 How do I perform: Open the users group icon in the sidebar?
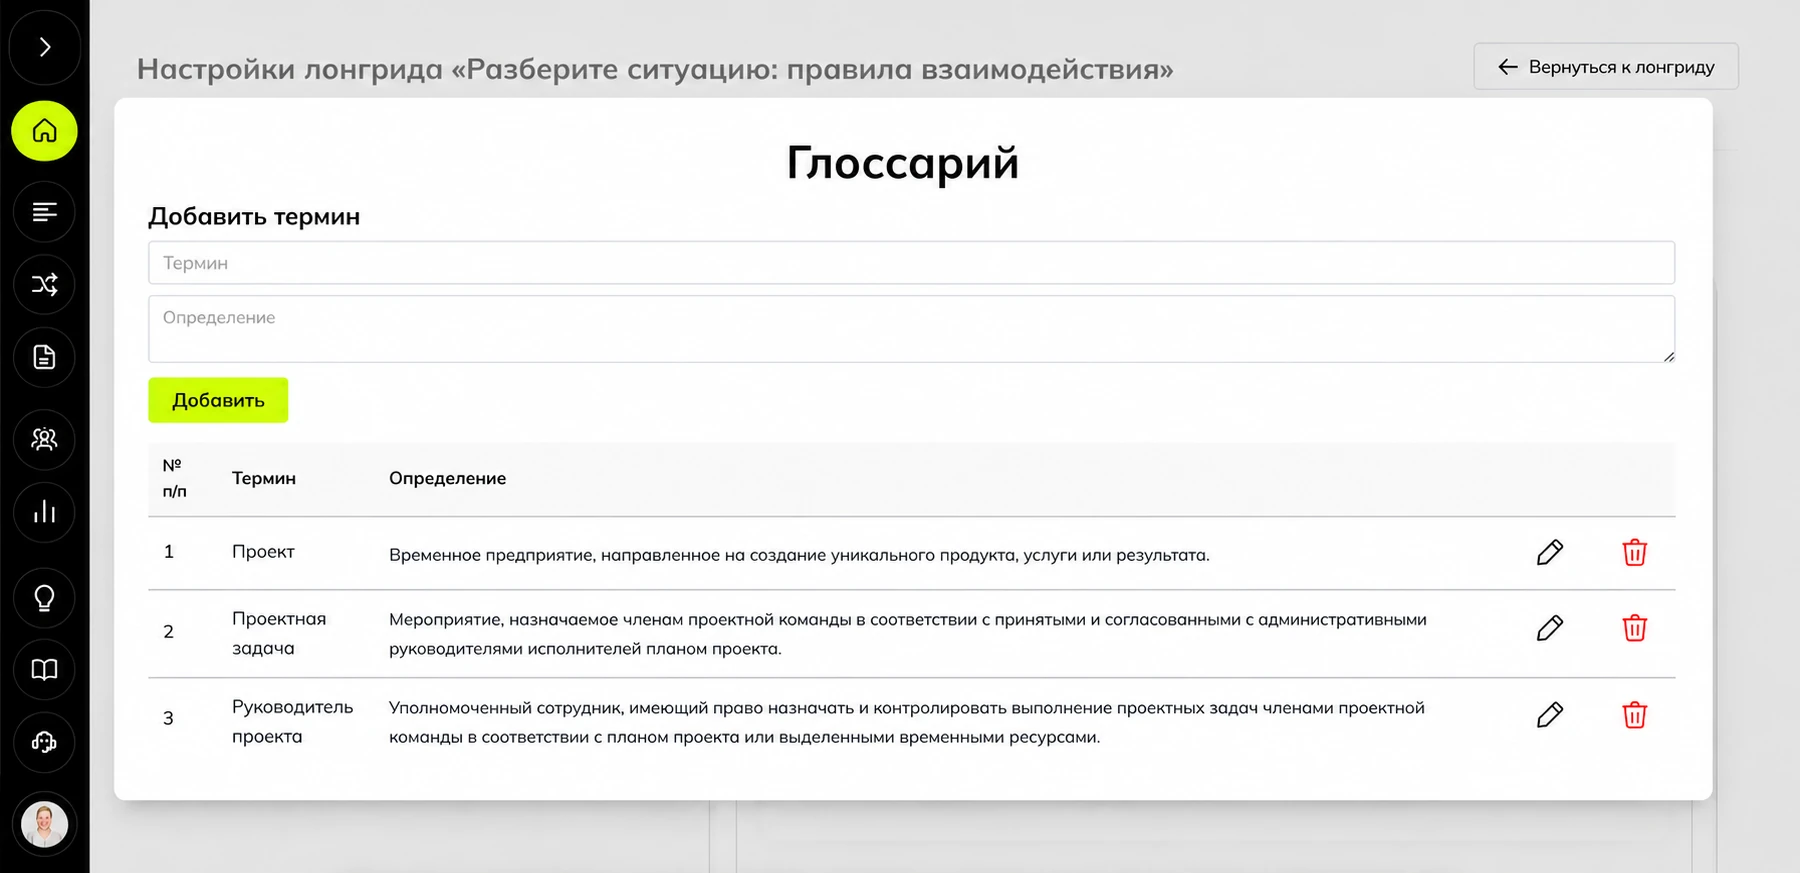[45, 439]
